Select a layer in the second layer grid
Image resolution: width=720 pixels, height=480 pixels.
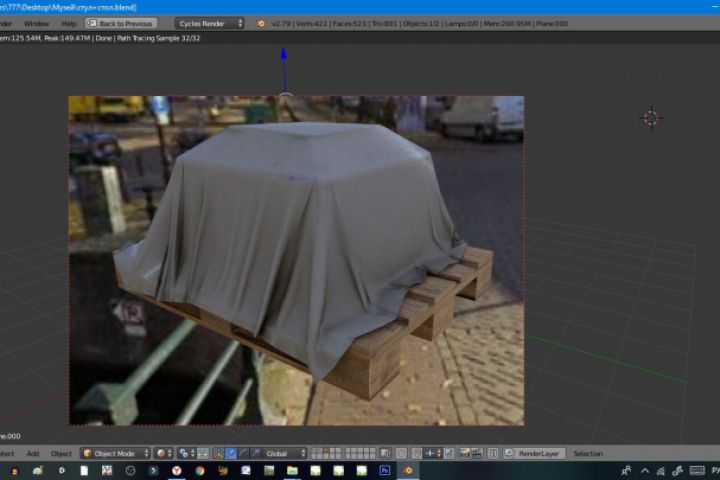(360, 453)
